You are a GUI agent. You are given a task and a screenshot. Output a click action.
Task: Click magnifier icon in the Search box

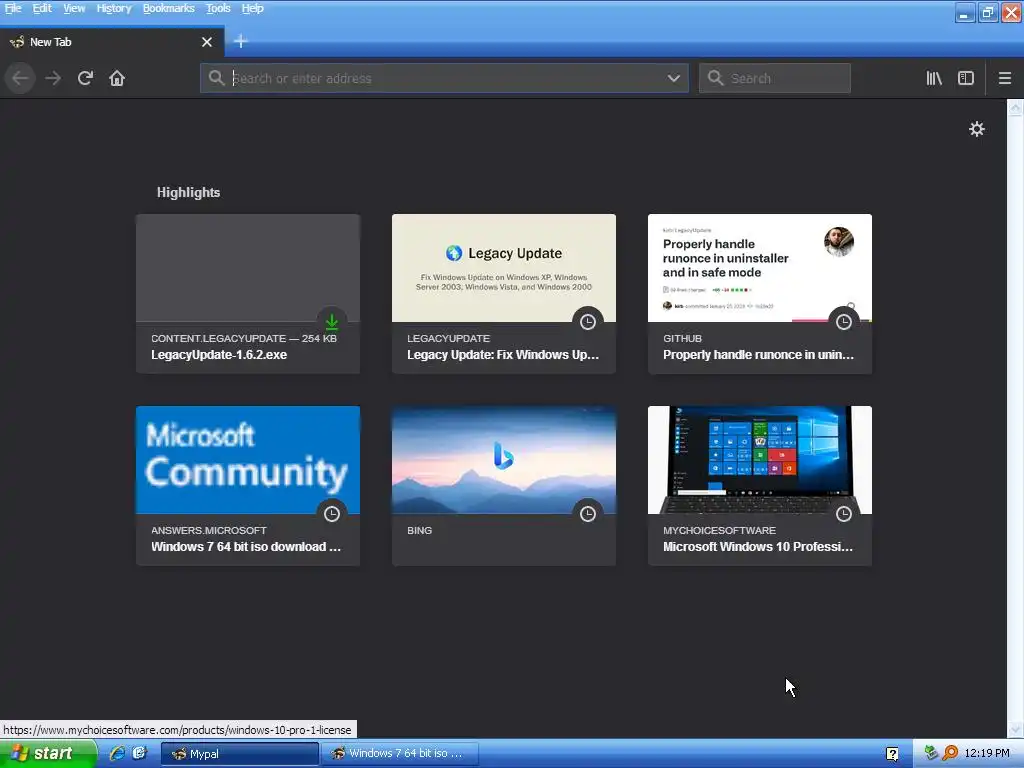pos(715,78)
